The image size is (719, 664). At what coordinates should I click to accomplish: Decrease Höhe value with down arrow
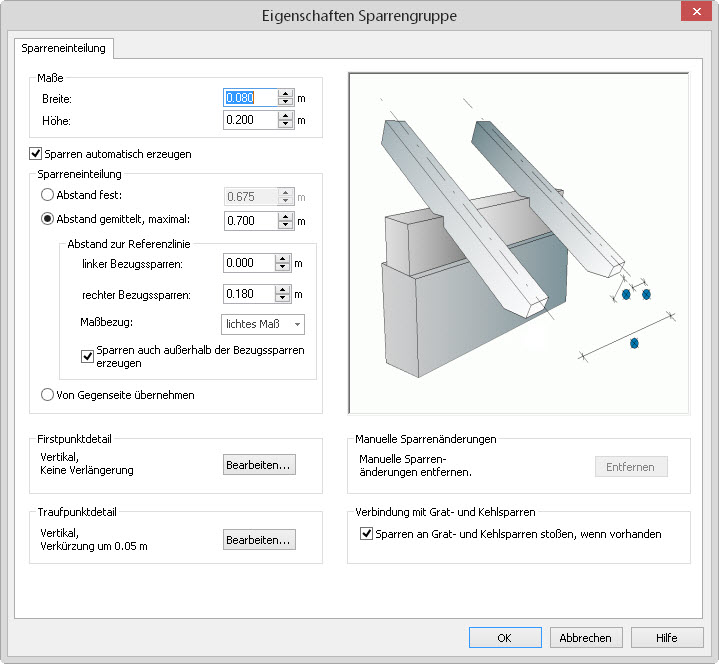click(285, 124)
